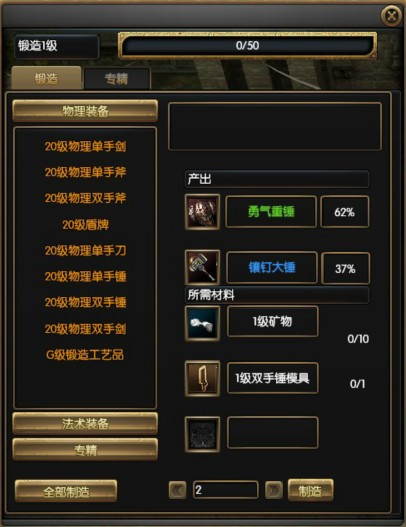Expand the 专精 category in sidebar
The image size is (406, 527).
85,449
